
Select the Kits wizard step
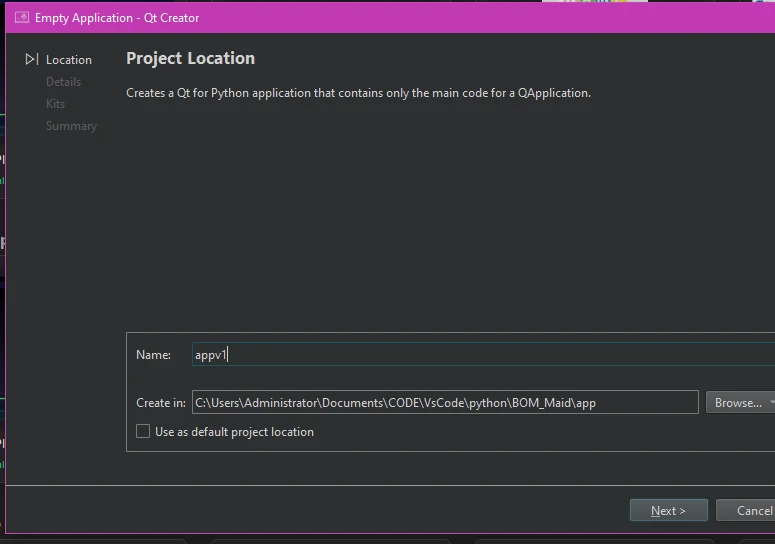[x=55, y=104]
